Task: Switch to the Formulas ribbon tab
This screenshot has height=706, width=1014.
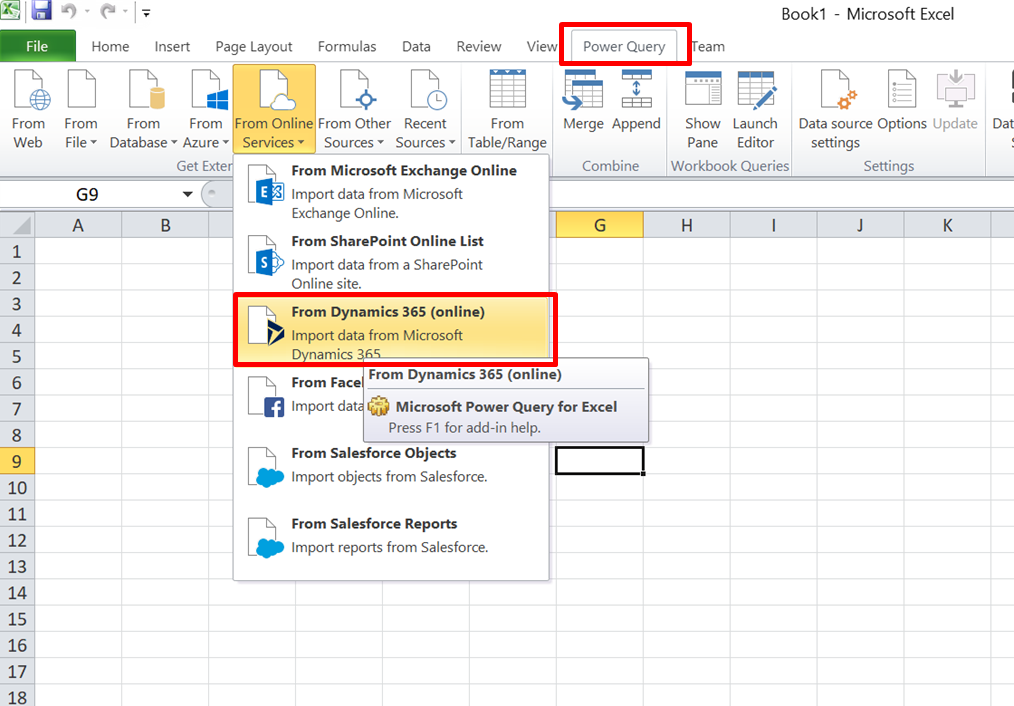Action: pos(347,47)
